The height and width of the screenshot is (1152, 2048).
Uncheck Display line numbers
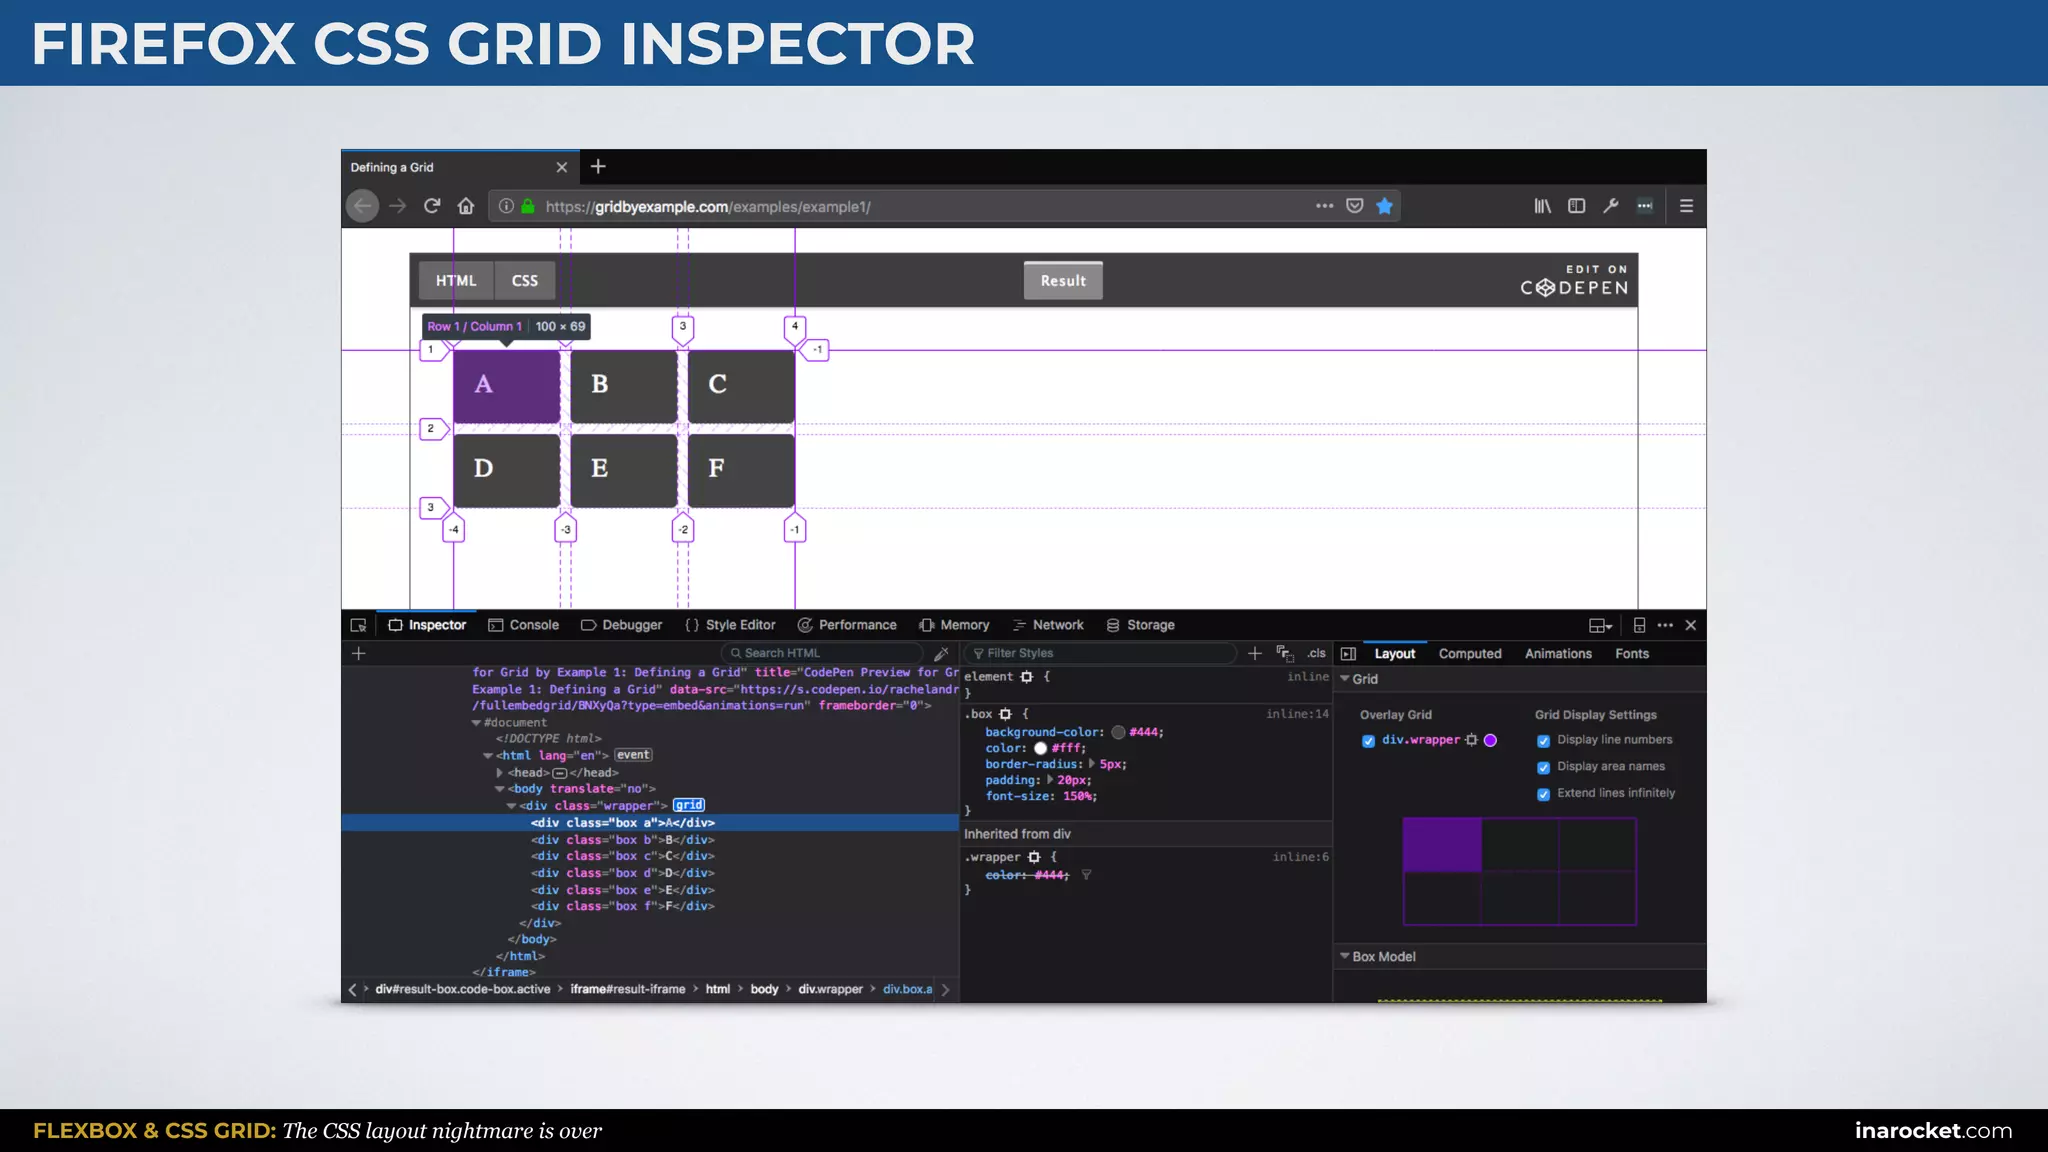click(1543, 741)
